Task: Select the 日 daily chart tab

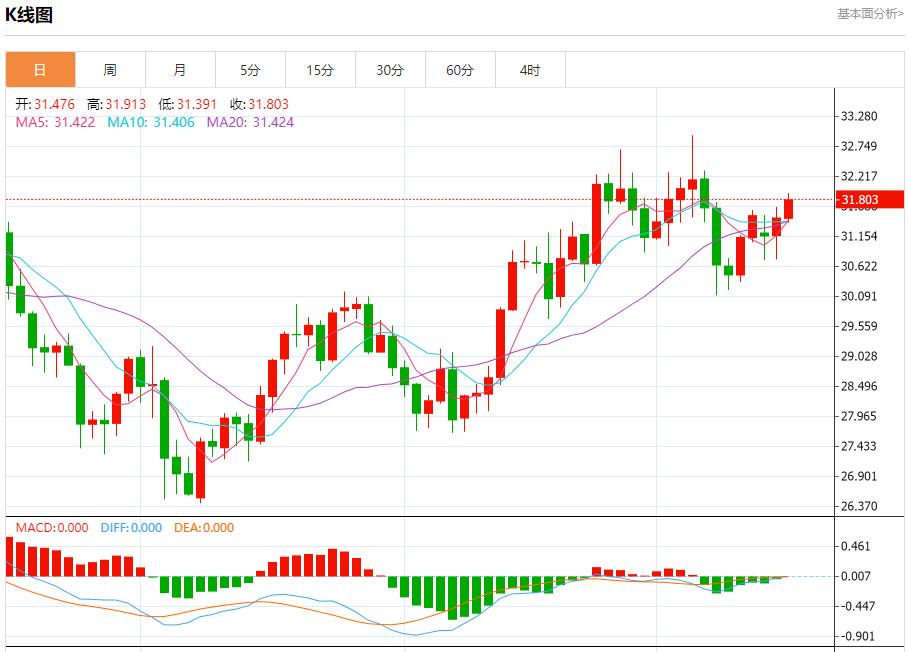Action: pos(40,70)
